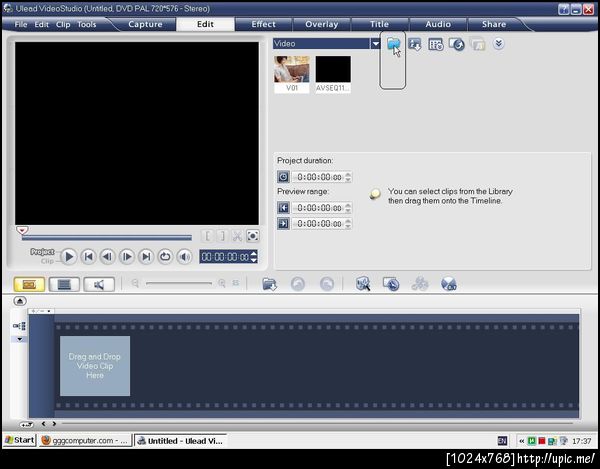Switch to Timeline View
600x469 pixels.
64,284
